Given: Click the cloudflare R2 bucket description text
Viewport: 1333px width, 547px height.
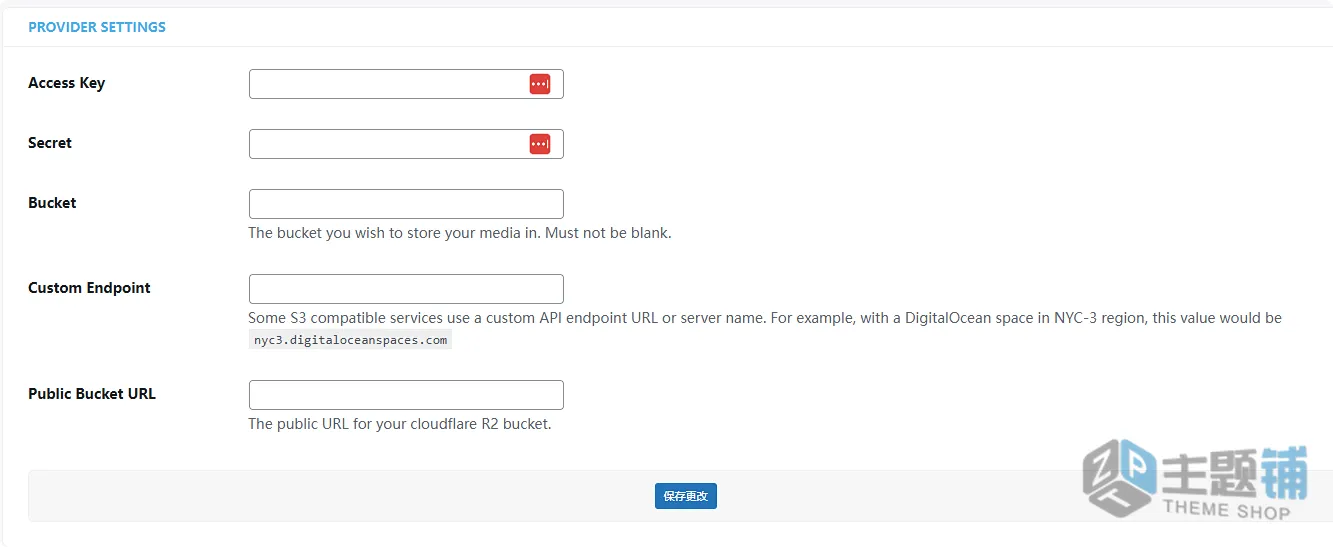Looking at the screenshot, I should click(x=400, y=424).
